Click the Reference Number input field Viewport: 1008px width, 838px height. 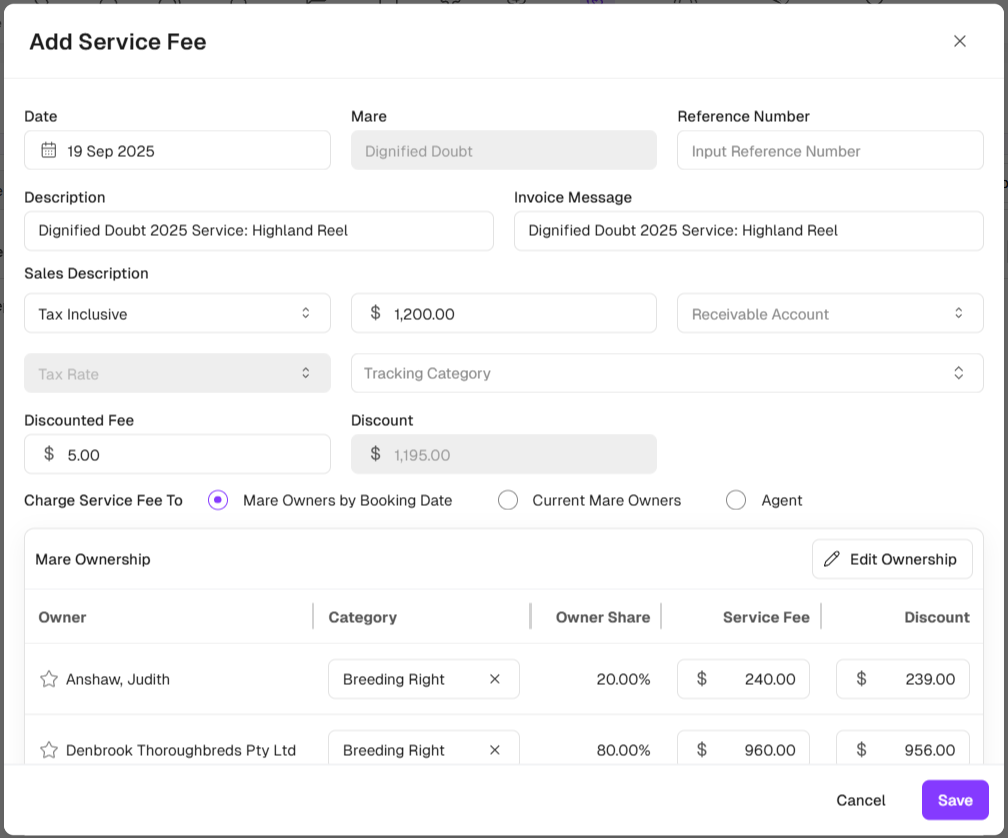830,151
